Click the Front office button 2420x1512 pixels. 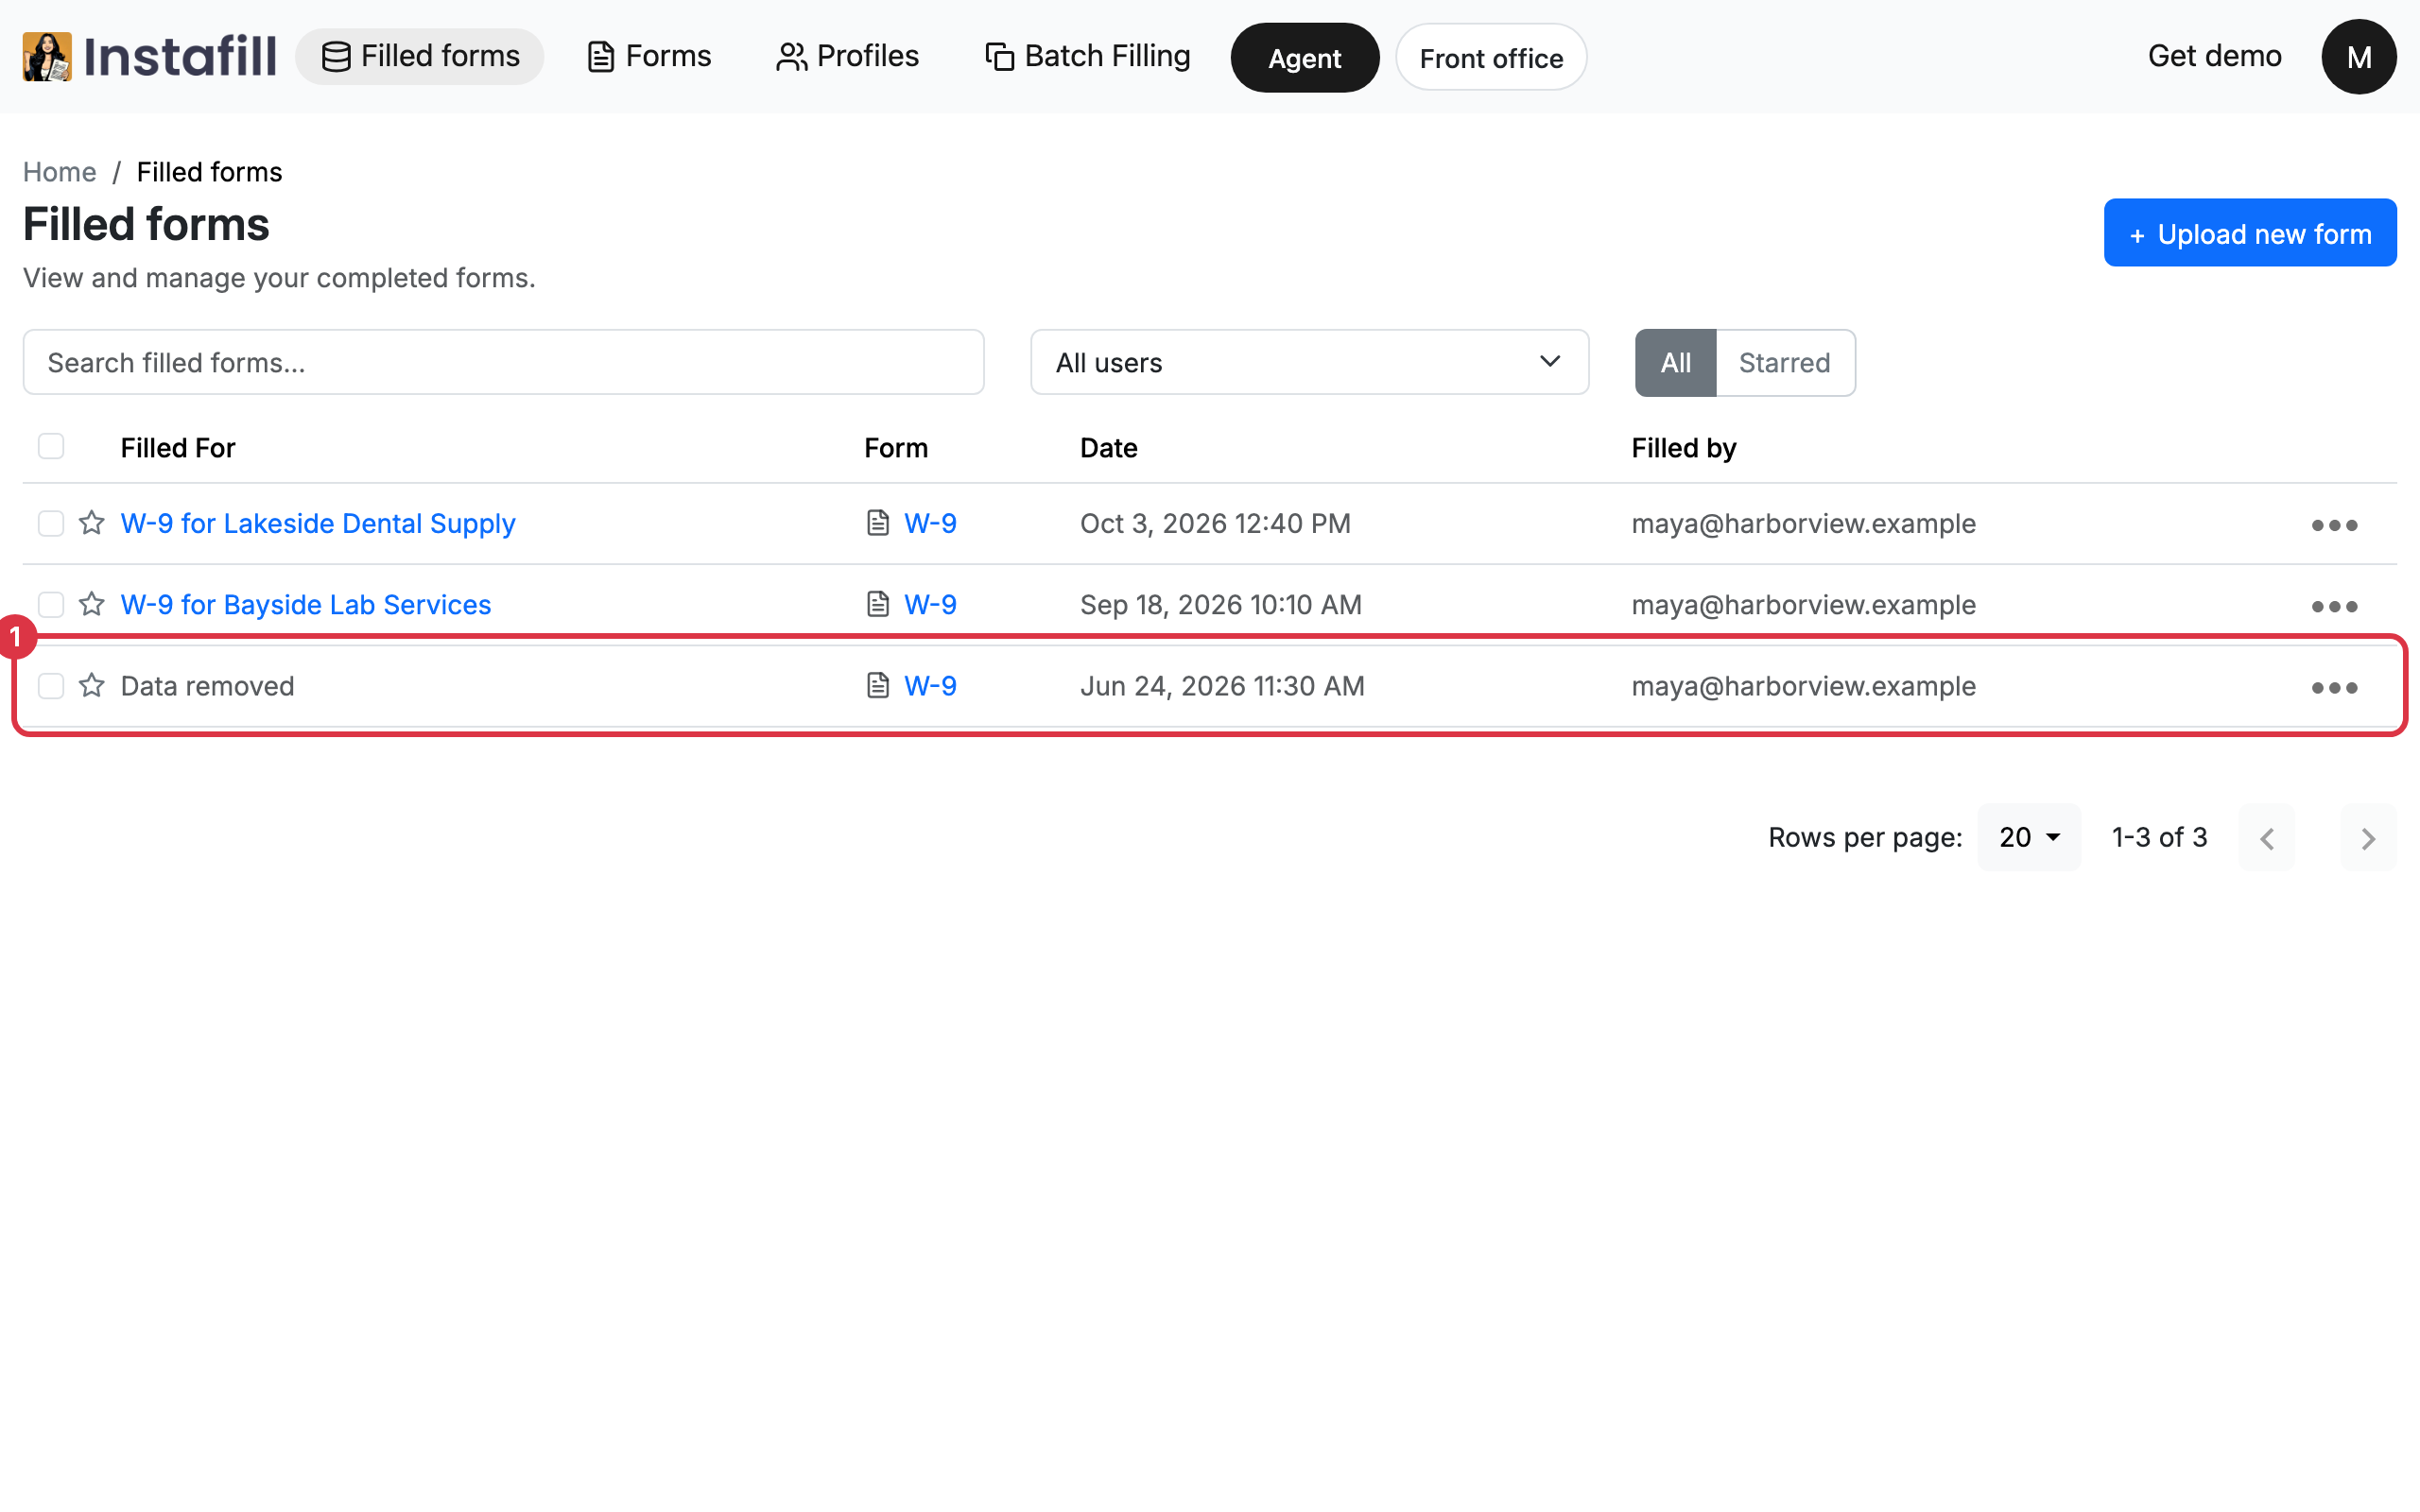click(x=1491, y=58)
